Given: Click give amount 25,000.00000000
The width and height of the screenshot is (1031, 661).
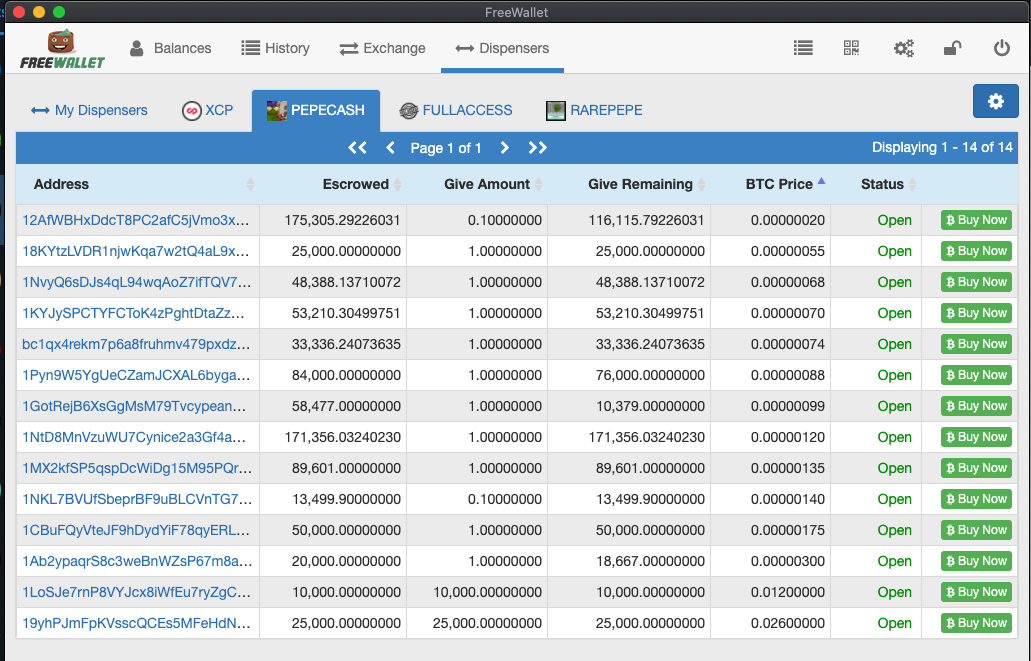Looking at the screenshot, I should click(x=487, y=623).
